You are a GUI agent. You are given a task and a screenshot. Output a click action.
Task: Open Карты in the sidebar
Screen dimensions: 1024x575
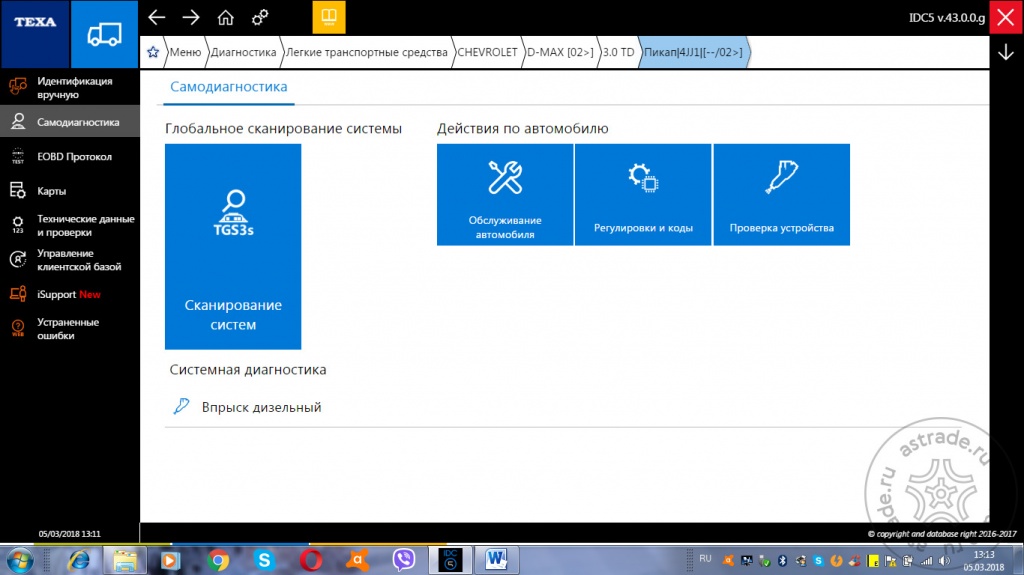pos(70,191)
